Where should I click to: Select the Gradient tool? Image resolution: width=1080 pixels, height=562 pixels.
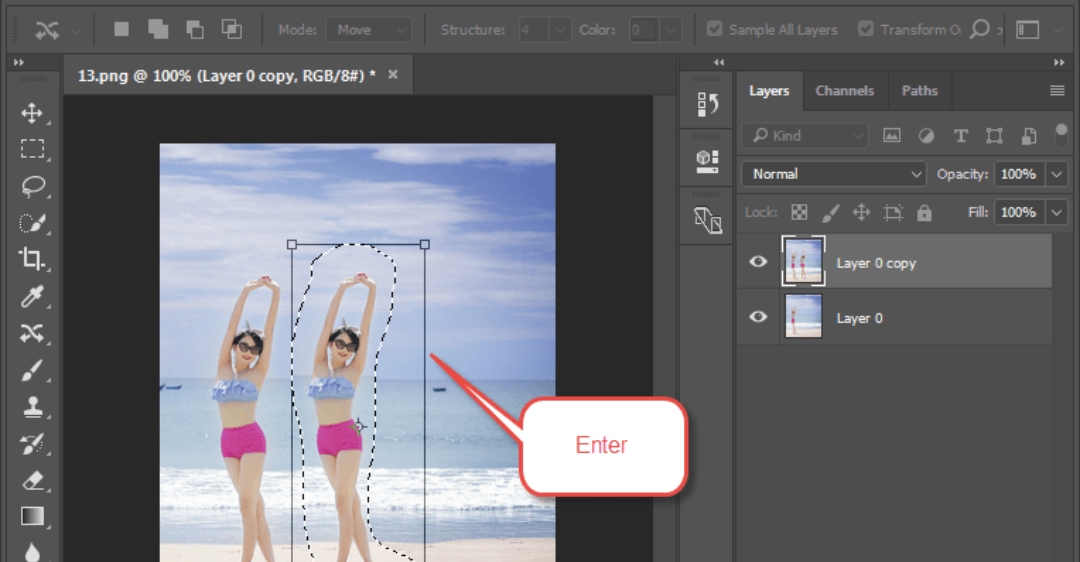32,516
